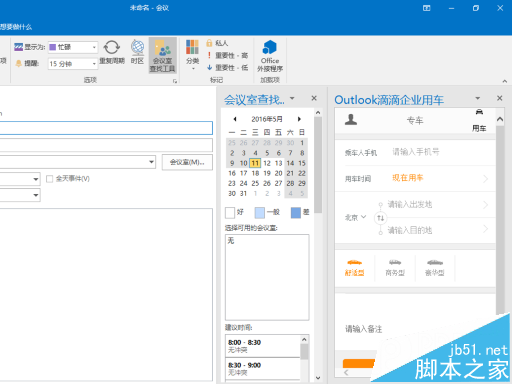Viewport: 512px width, 384px height.
Task: Close the Outlook滴滴企业用车 pane
Action: click(x=499, y=98)
